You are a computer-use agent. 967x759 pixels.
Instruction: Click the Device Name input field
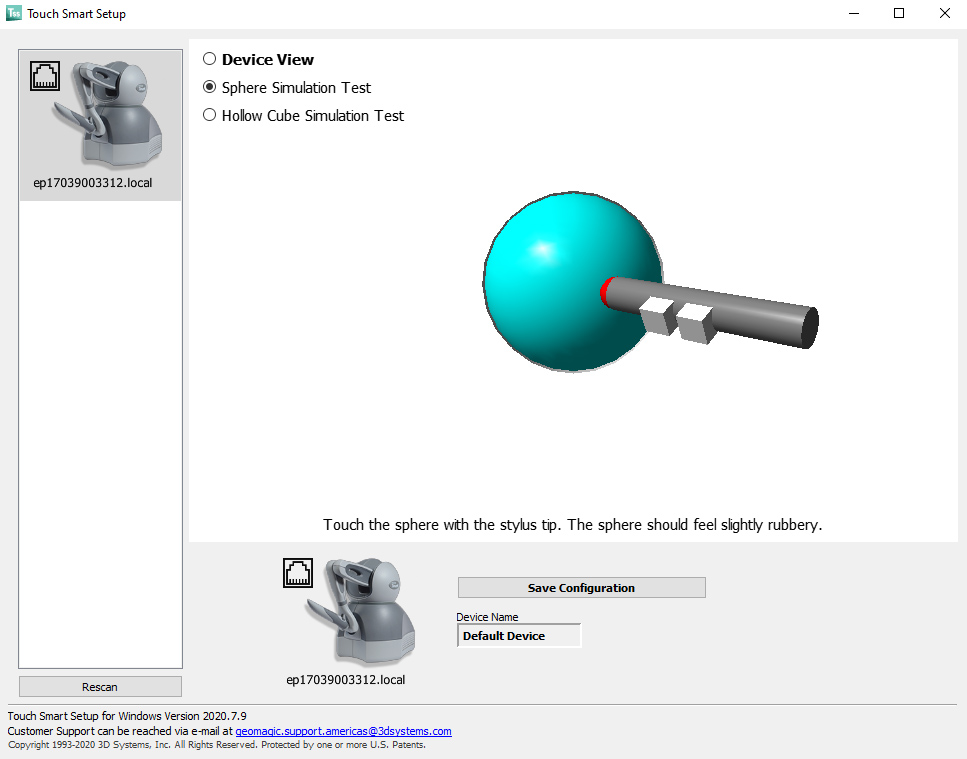519,636
